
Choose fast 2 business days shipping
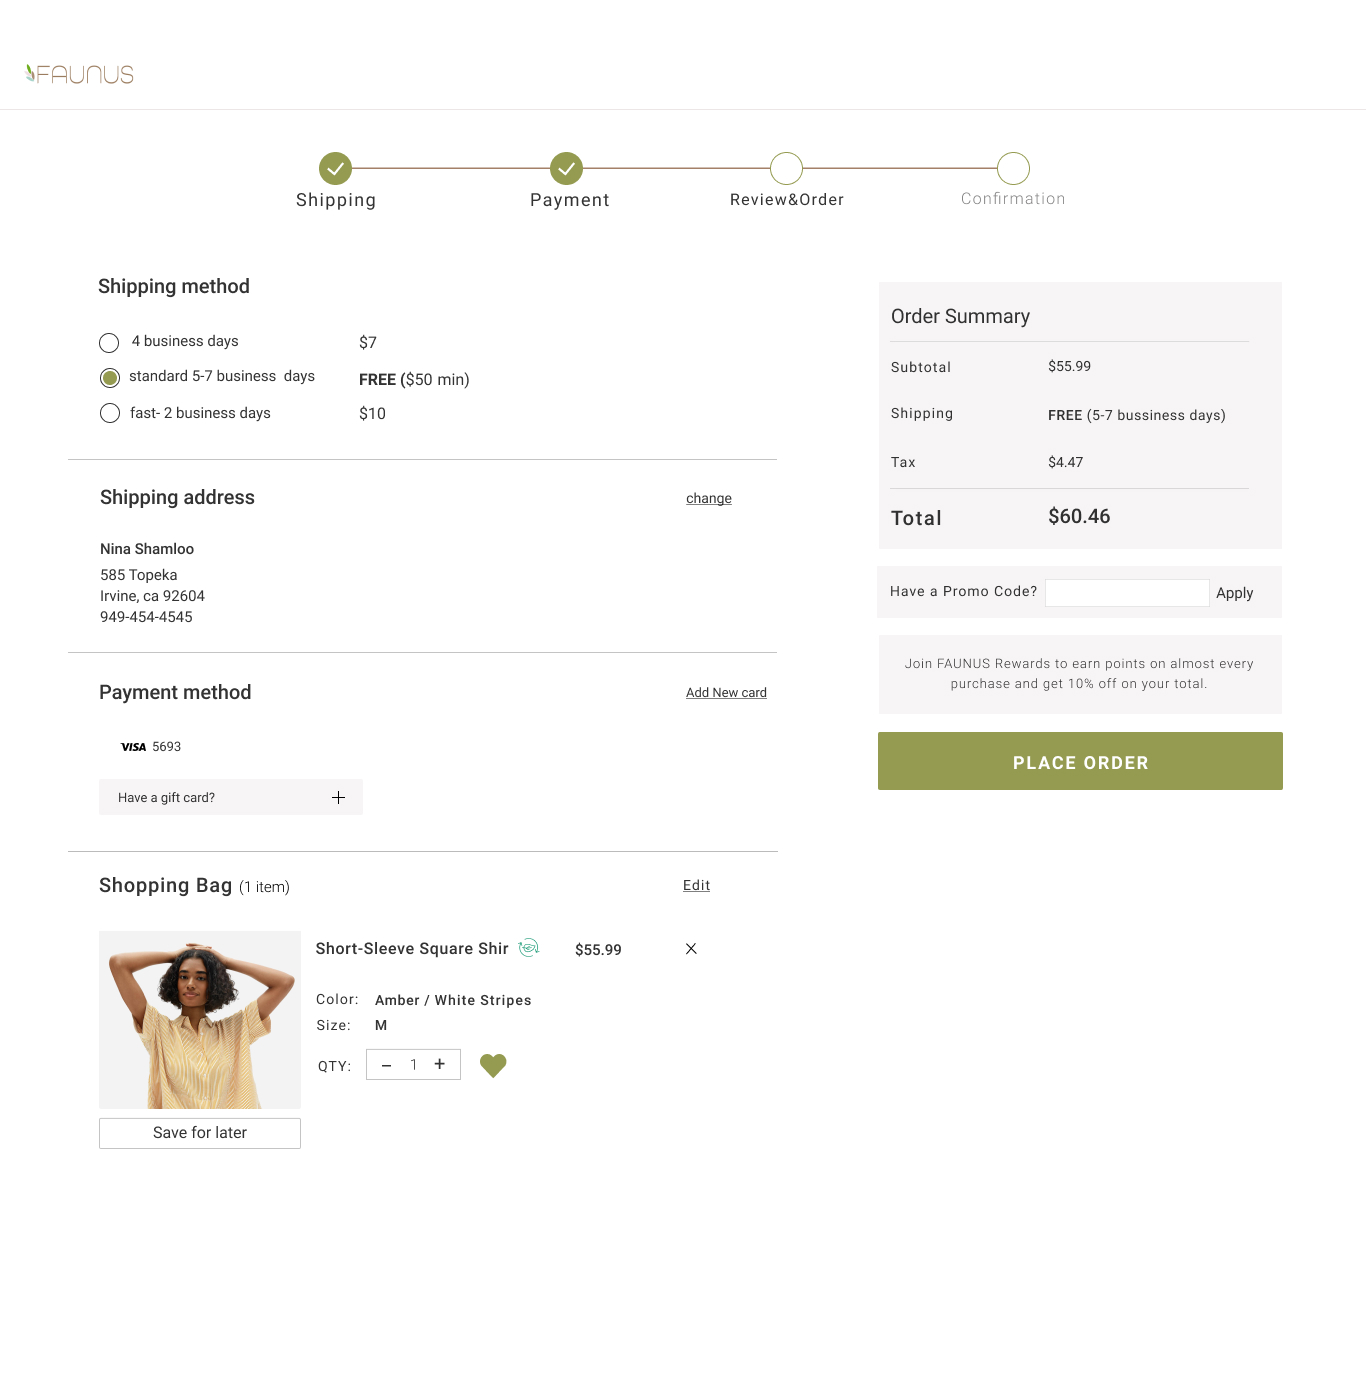(110, 414)
